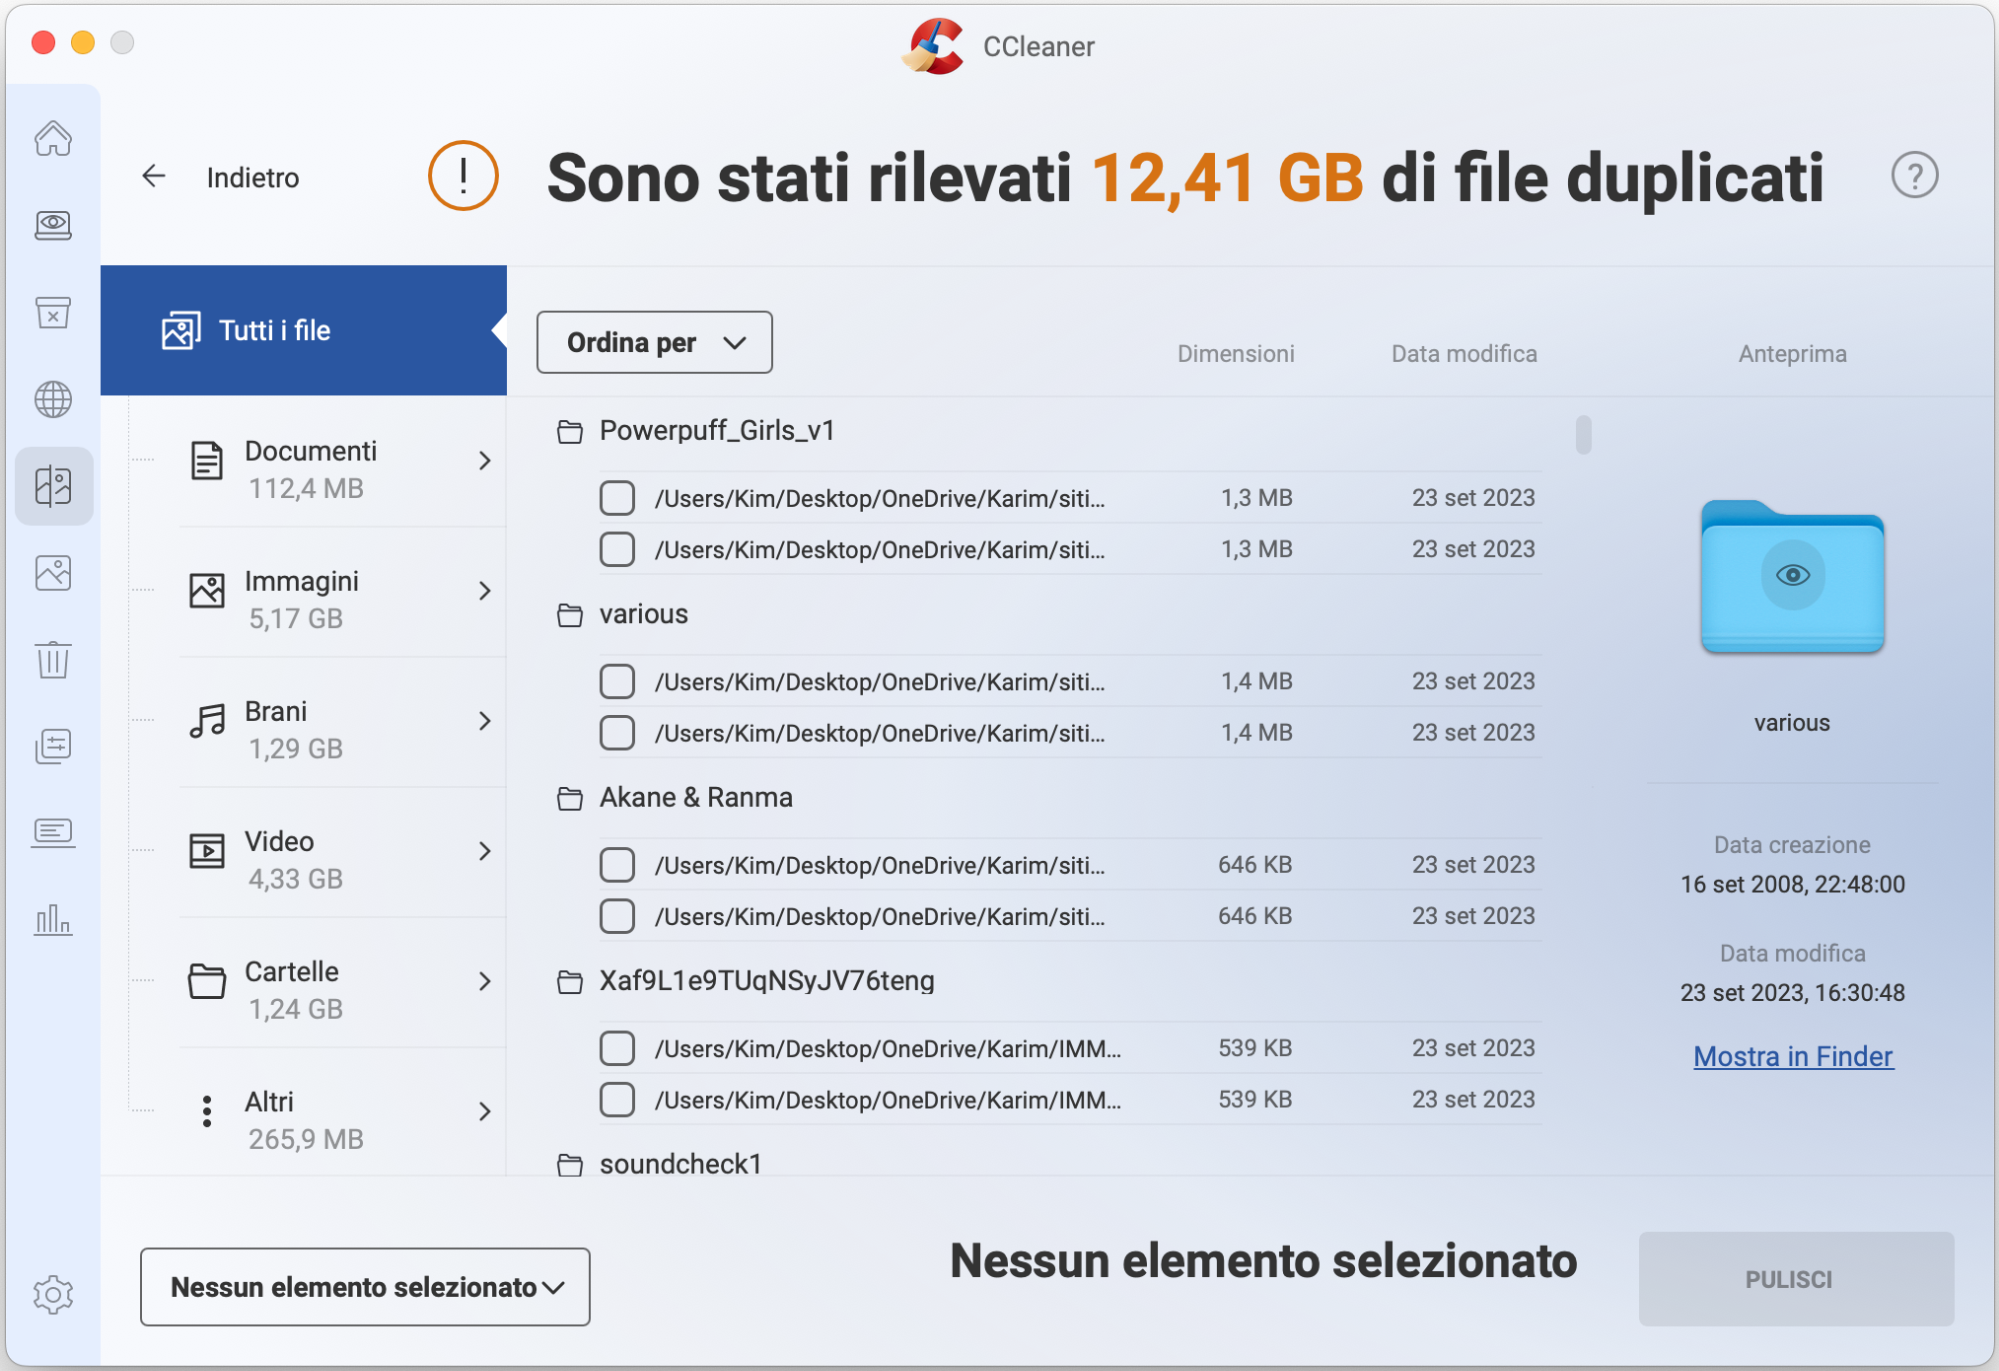Viewport: 1999px width, 1371px height.
Task: Check first Akane & Ranma file checkbox
Action: coord(617,865)
